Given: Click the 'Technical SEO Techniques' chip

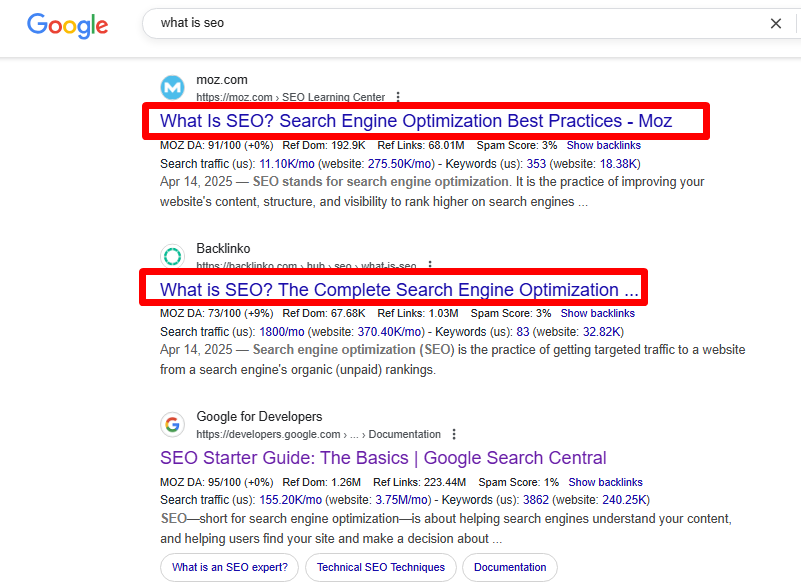Looking at the screenshot, I should point(380,567).
